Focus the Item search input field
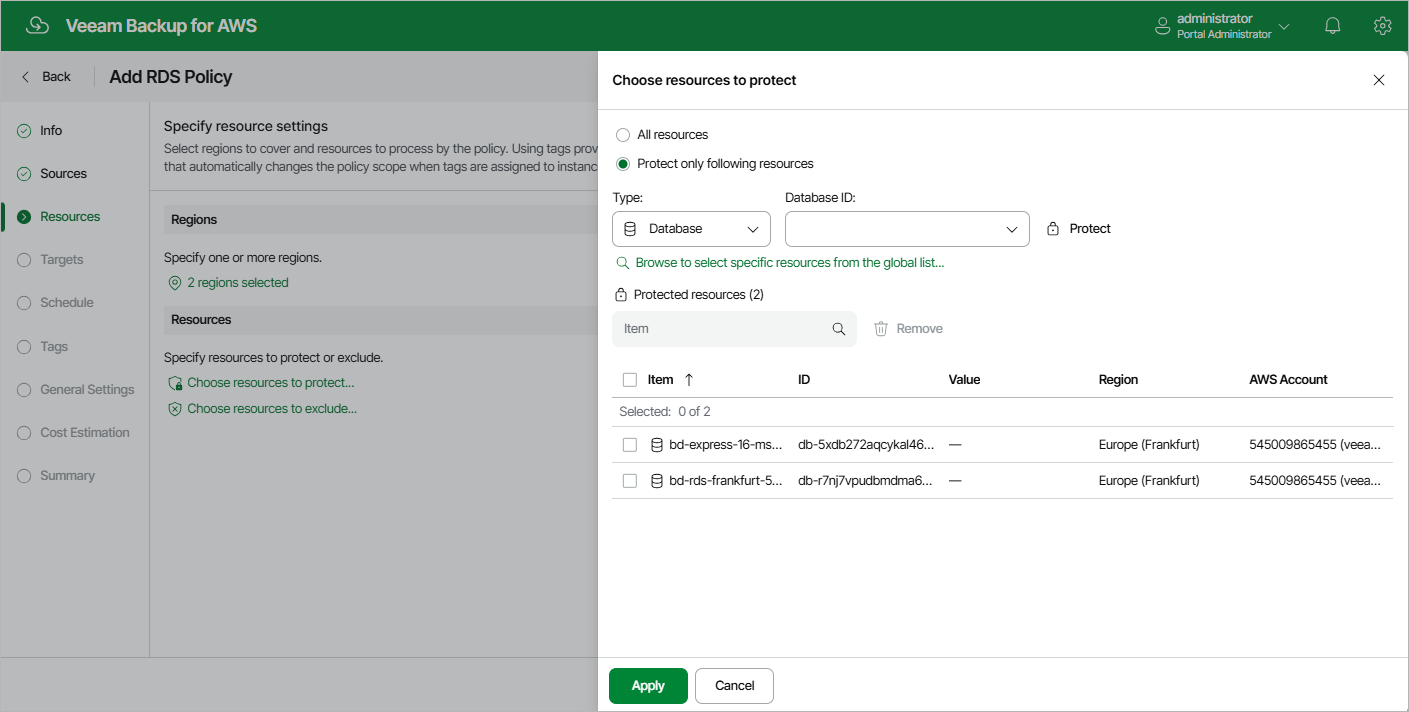The image size is (1409, 712). (x=734, y=329)
